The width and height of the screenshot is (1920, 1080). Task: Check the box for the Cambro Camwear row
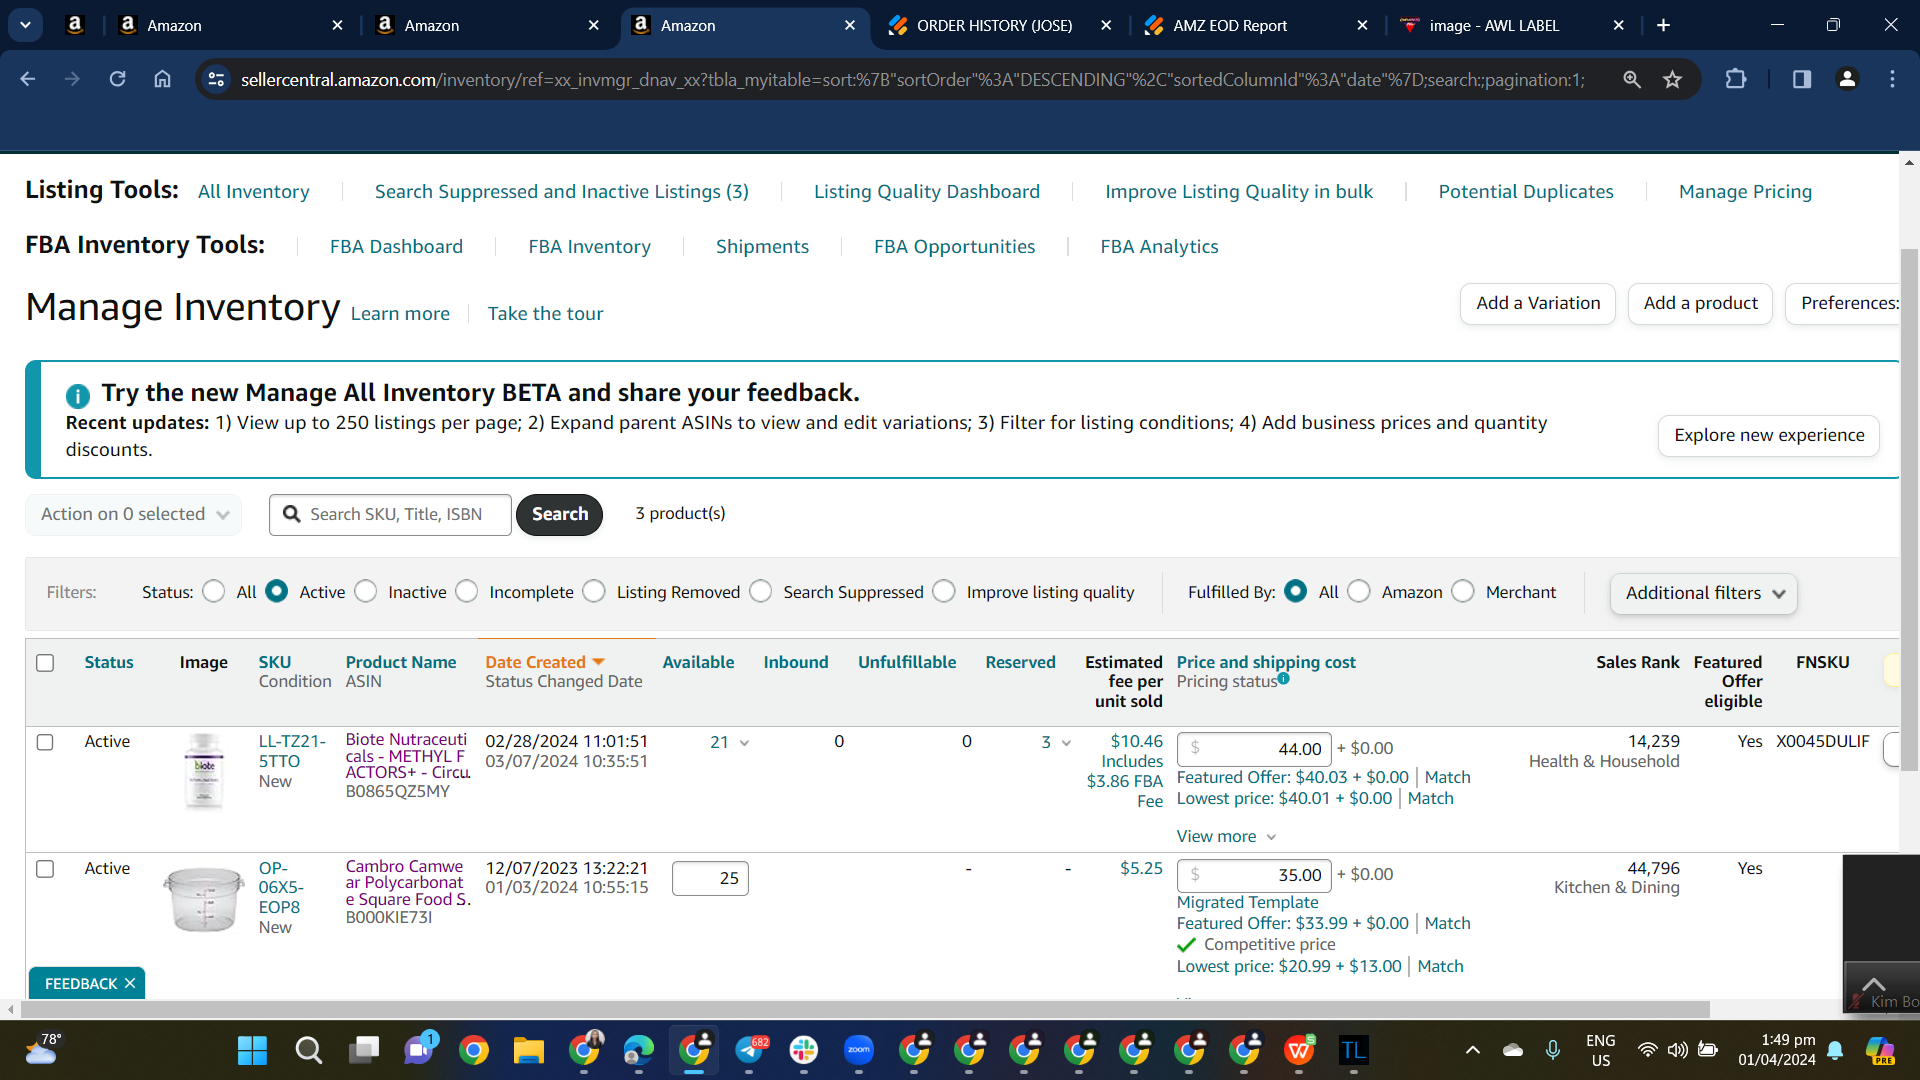pos(45,869)
